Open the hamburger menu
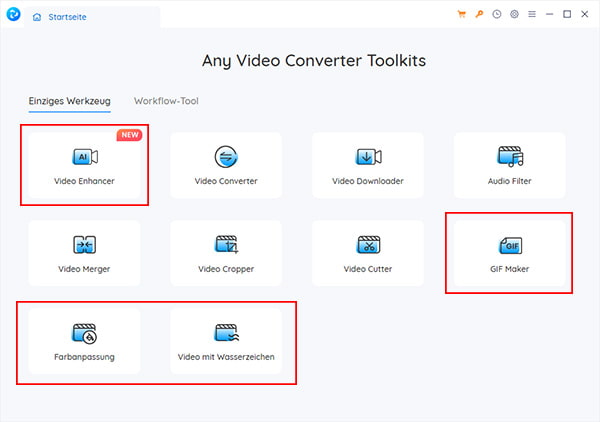 [x=532, y=14]
